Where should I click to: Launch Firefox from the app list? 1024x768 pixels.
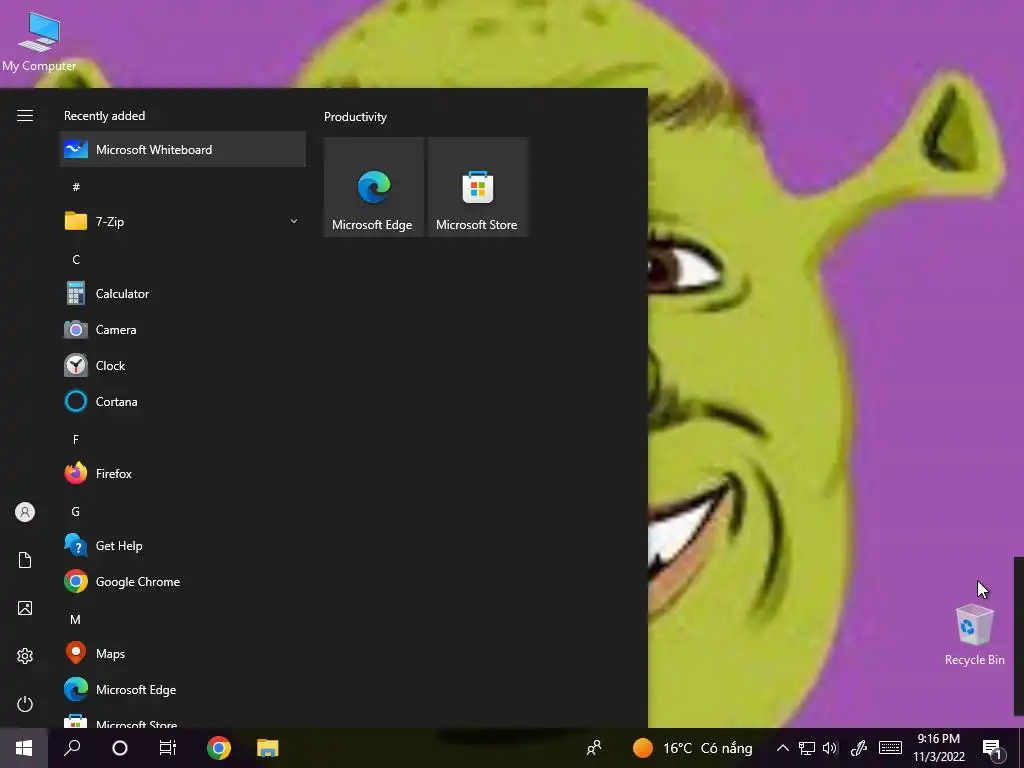pyautogui.click(x=183, y=473)
